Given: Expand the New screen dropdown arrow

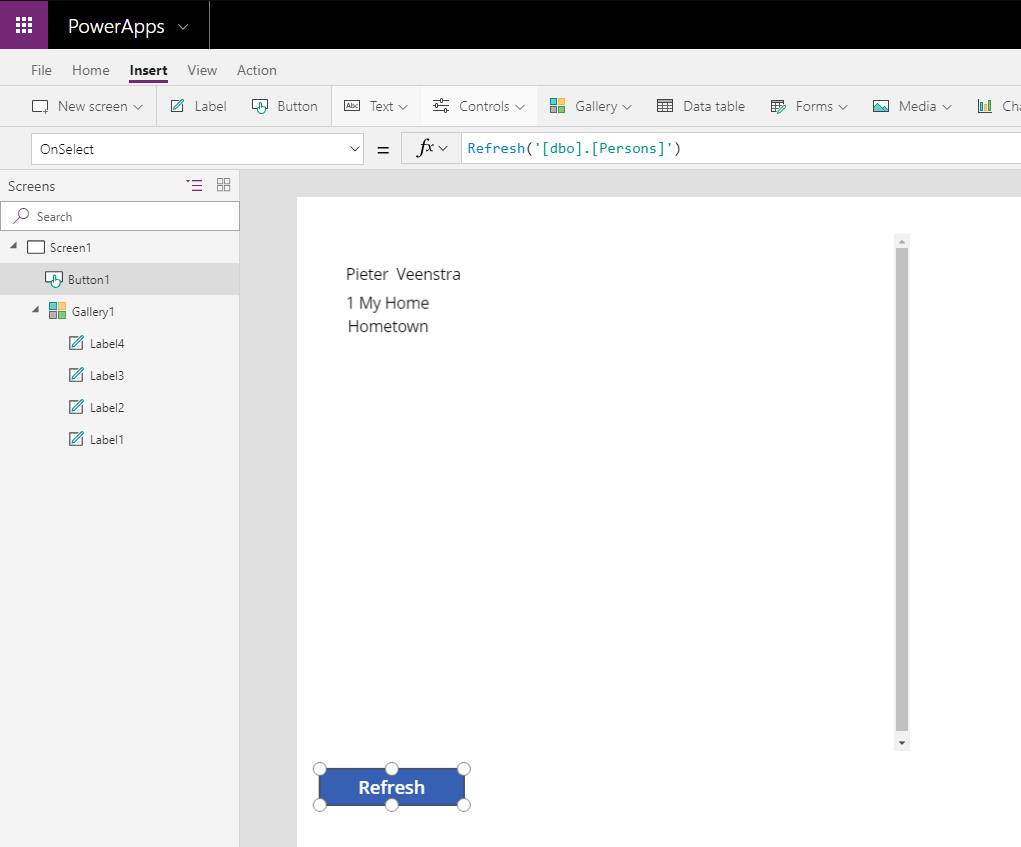Looking at the screenshot, I should click(138, 107).
